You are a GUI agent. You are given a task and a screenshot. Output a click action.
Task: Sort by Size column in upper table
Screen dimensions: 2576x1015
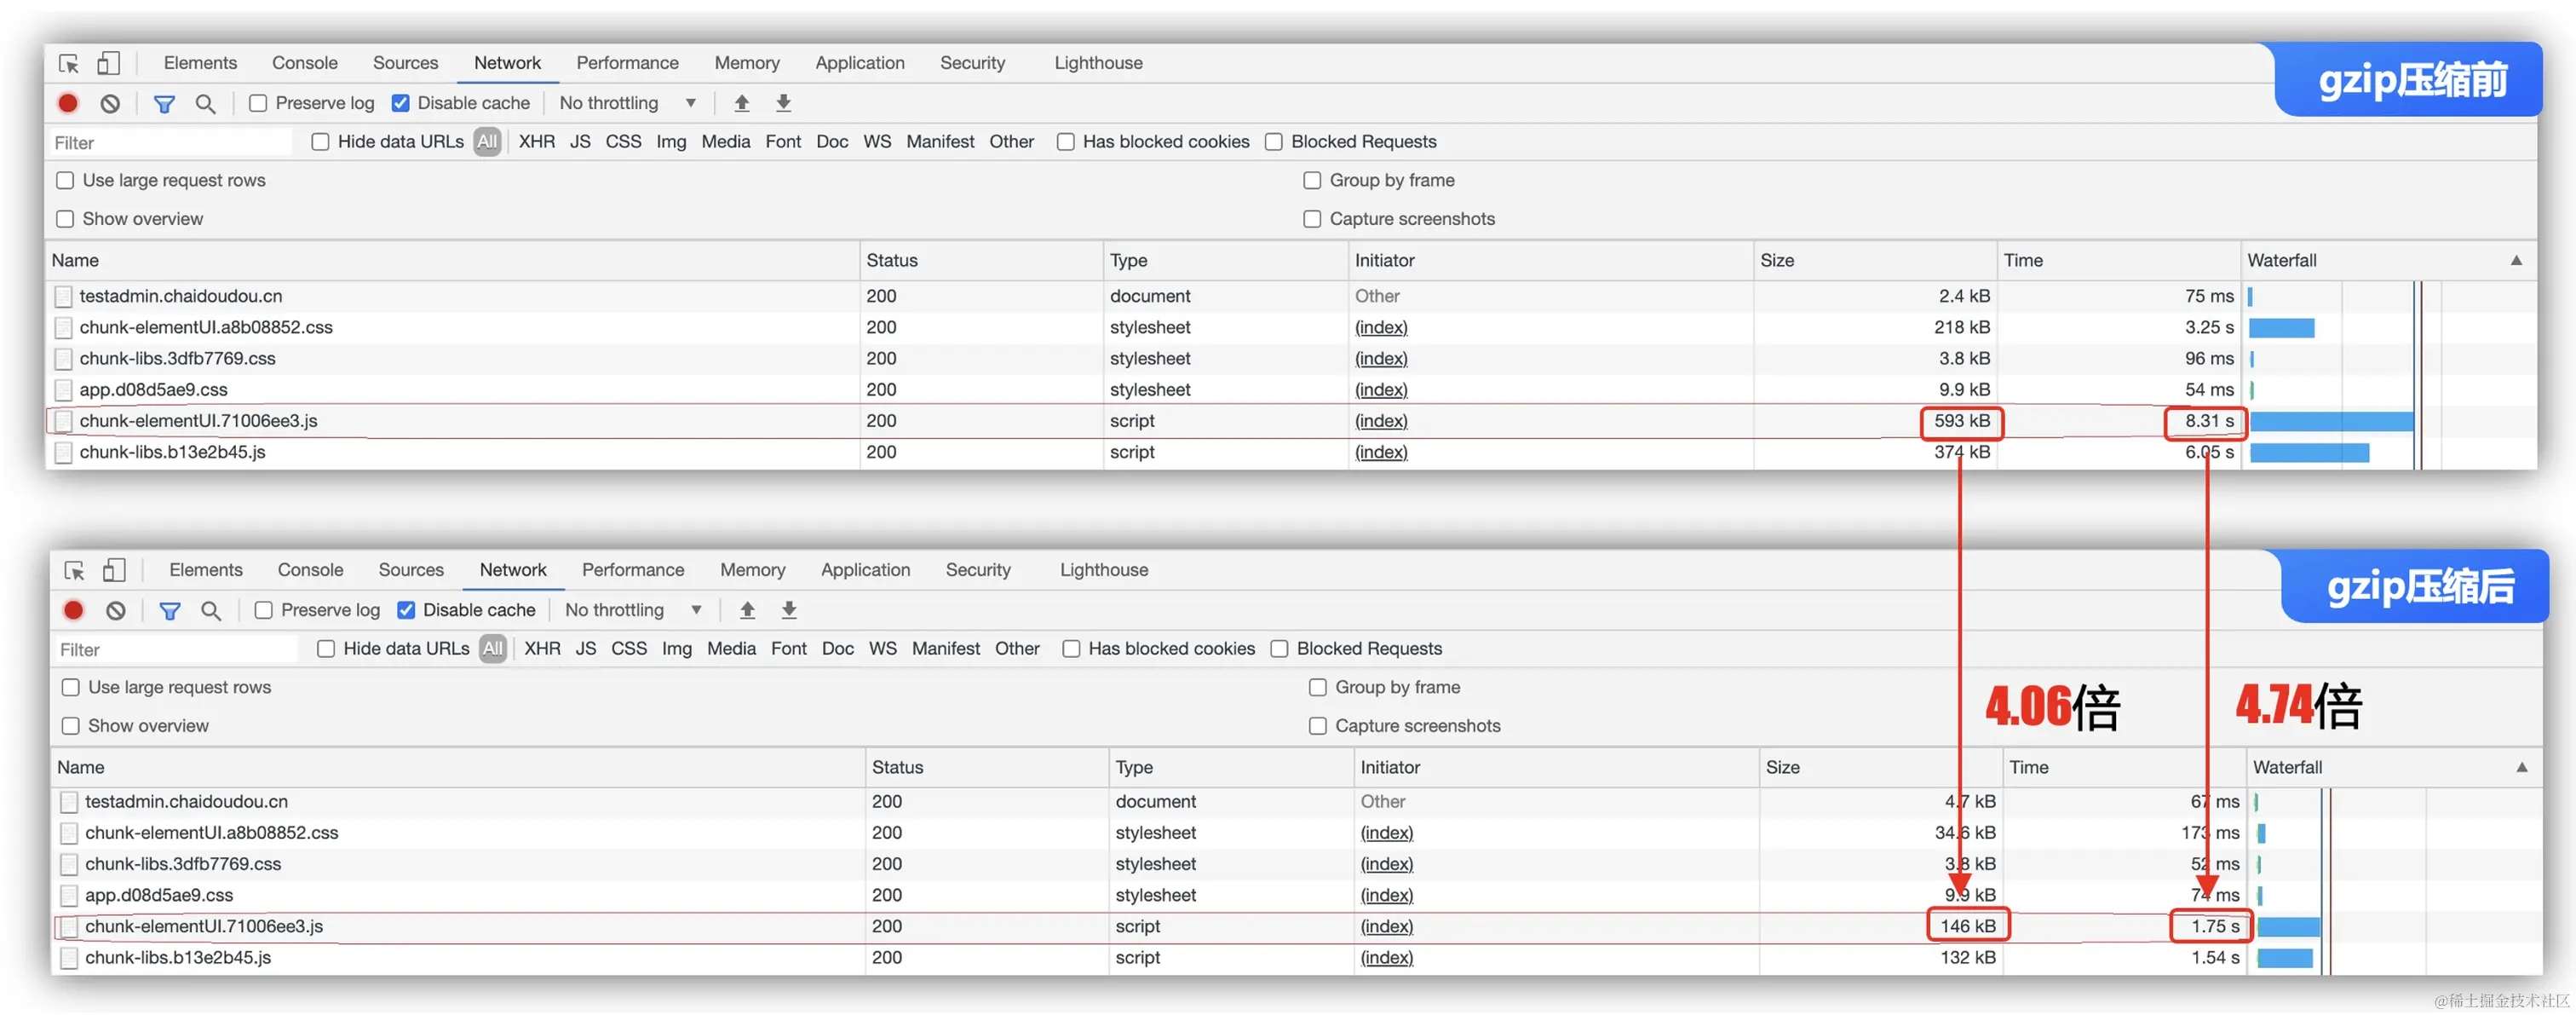[x=1875, y=260]
